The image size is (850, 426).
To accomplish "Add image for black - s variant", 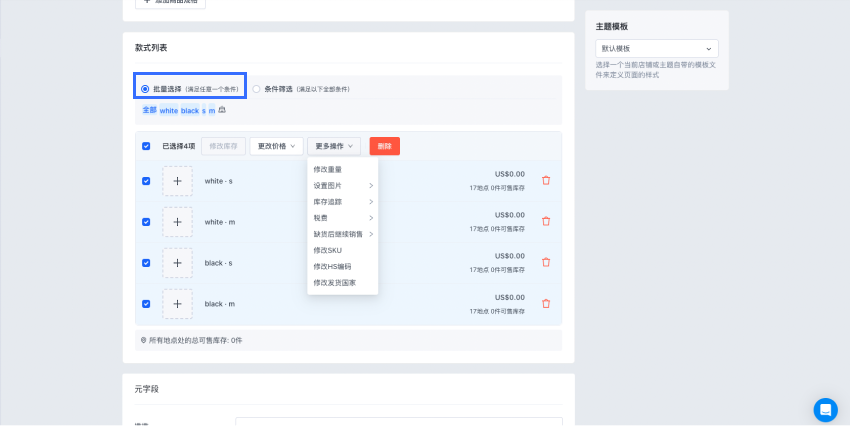I will tap(177, 263).
